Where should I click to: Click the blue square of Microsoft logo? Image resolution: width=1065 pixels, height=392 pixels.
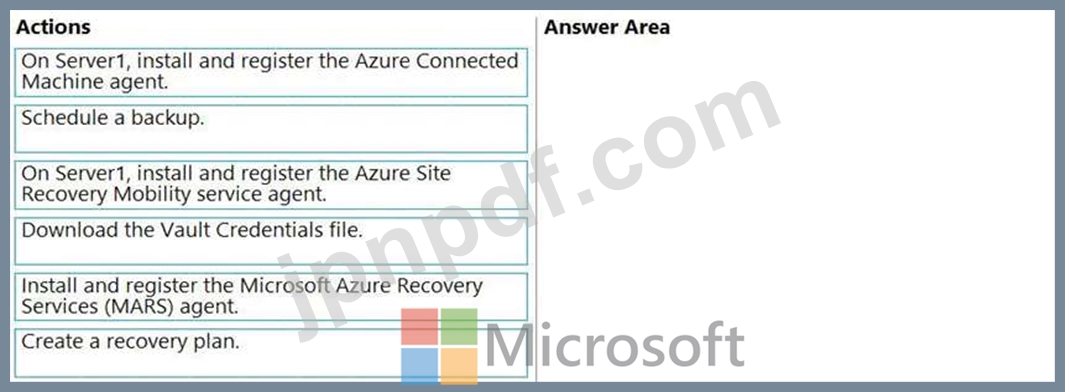[x=419, y=366]
